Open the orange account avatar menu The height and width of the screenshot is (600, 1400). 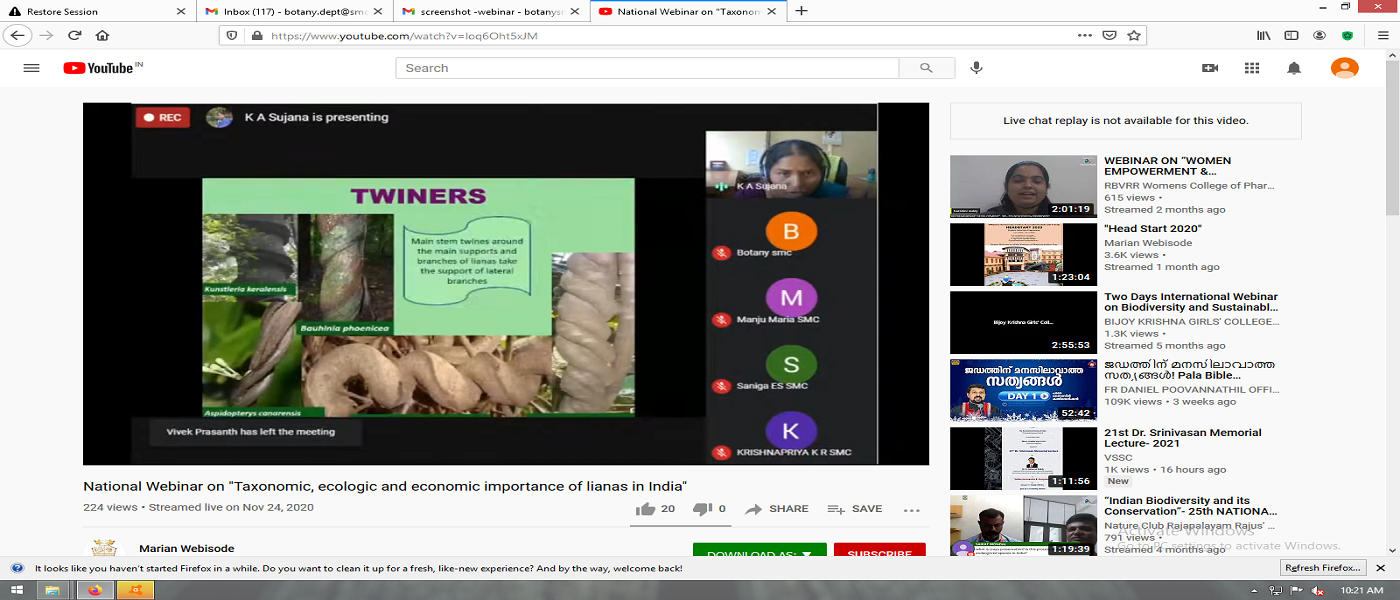(x=1344, y=68)
